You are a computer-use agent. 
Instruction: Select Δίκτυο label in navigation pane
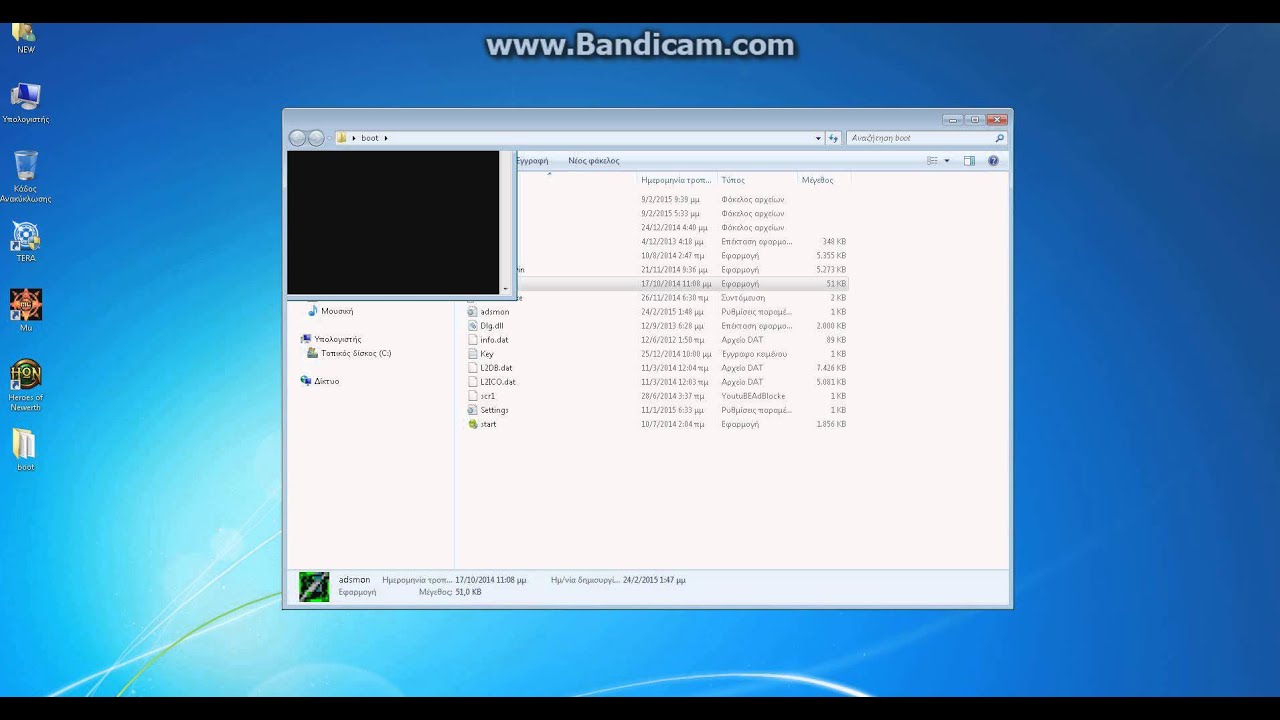point(327,381)
